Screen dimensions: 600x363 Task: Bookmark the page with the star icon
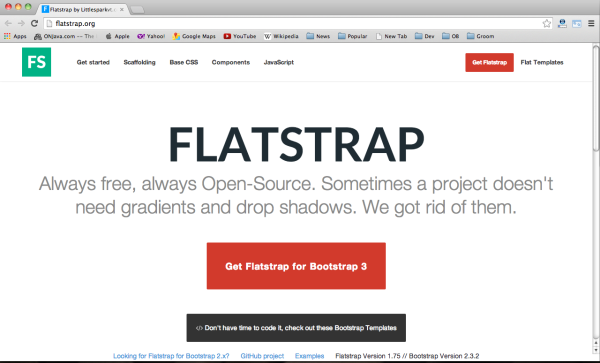click(547, 23)
